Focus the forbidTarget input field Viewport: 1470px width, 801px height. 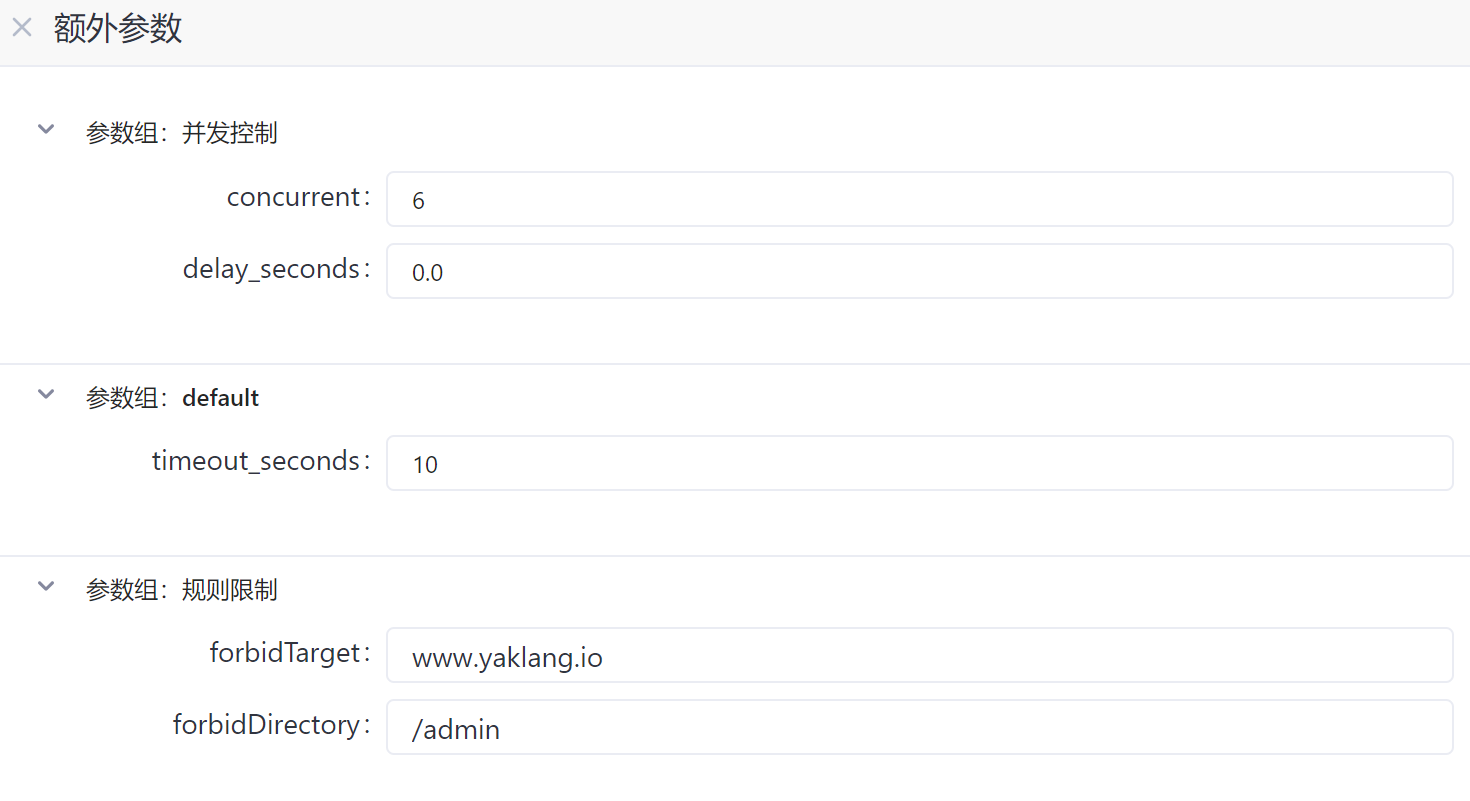point(919,655)
